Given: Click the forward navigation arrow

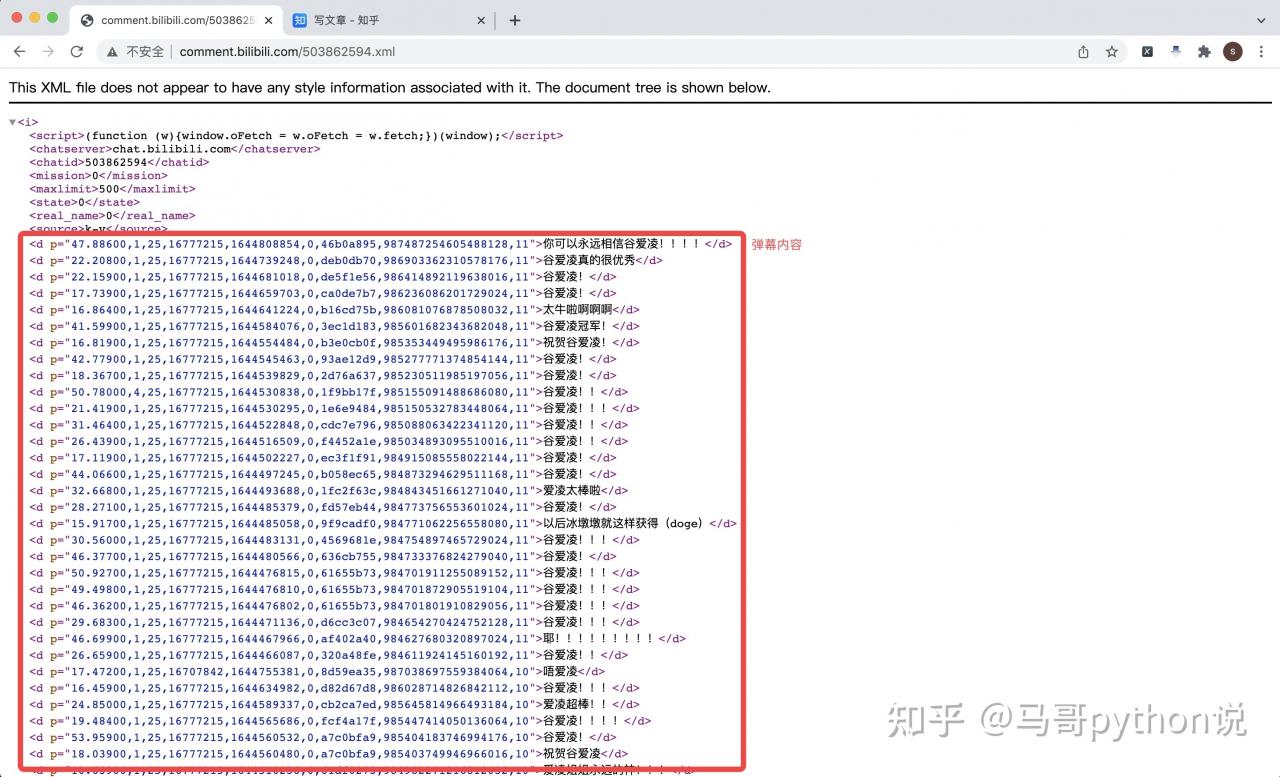Looking at the screenshot, I should tap(48, 52).
